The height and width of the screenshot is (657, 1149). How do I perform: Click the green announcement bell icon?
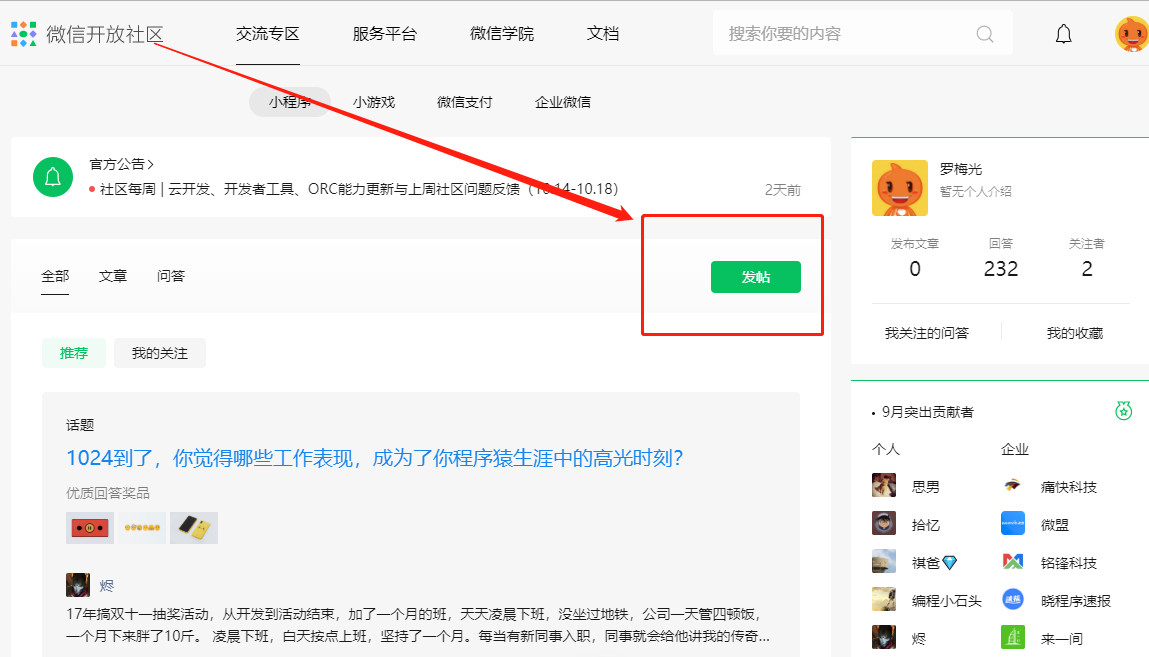point(53,177)
